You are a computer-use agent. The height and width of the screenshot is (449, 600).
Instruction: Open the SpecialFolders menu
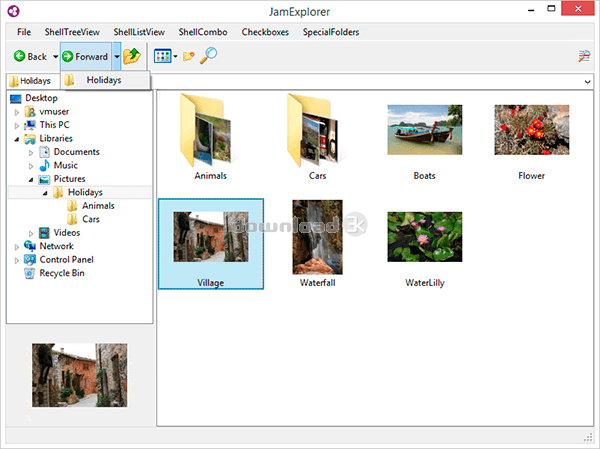[x=331, y=32]
